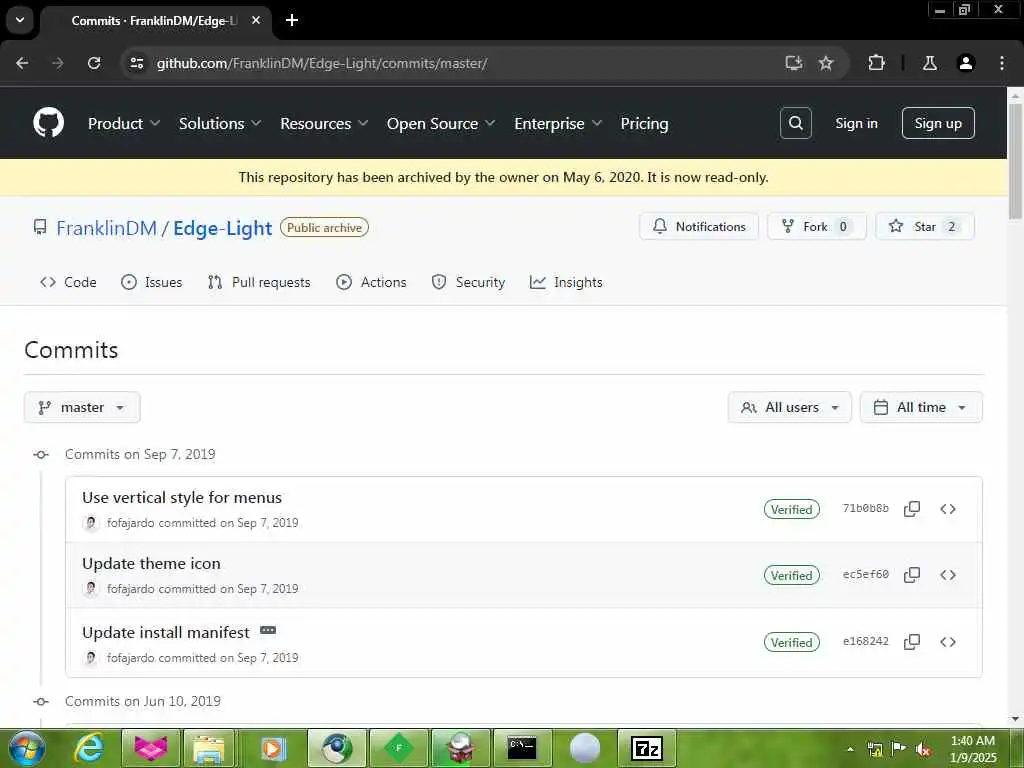The height and width of the screenshot is (768, 1024).
Task: Open FranklinDM owner profile link
Action: pos(106,228)
